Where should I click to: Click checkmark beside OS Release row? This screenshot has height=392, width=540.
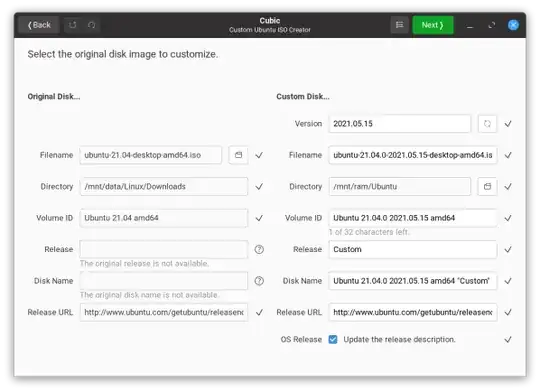pos(508,340)
